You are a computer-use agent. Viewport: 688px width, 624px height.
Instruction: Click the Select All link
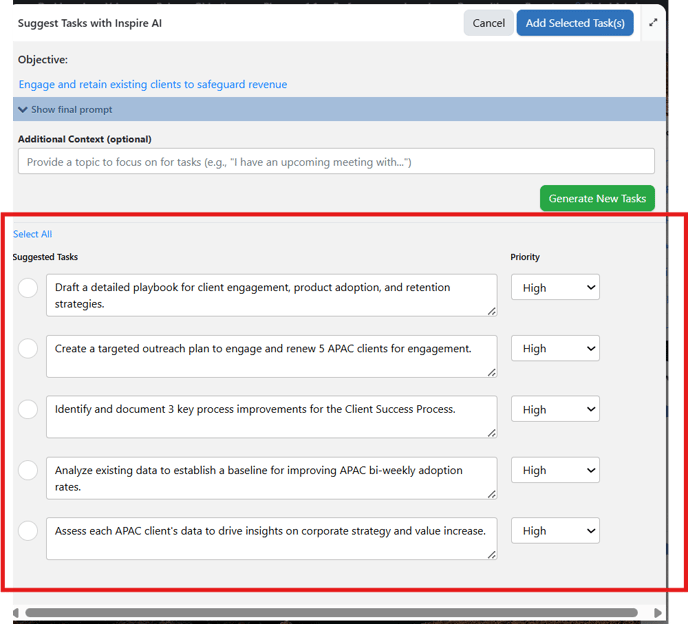coord(32,234)
